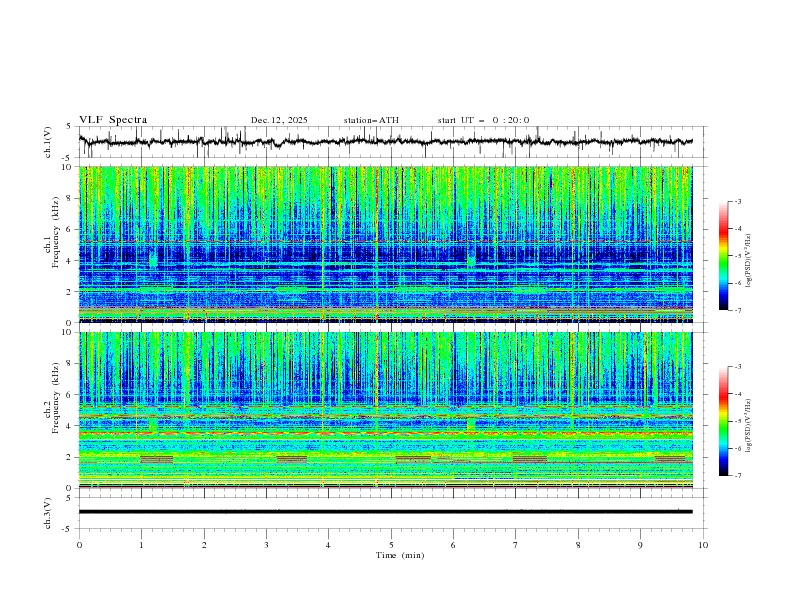Click the ch.1 color bar "log(PSD)(V²/Hz)" label
Screen dimensions: 792x612
click(748, 261)
